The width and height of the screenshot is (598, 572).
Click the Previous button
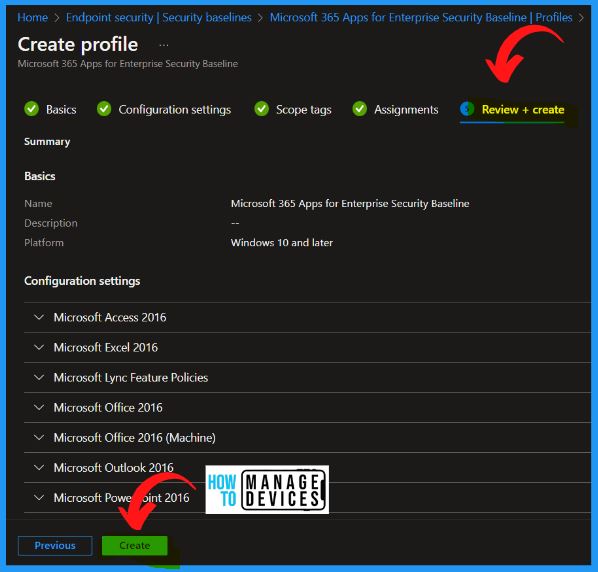click(55, 546)
